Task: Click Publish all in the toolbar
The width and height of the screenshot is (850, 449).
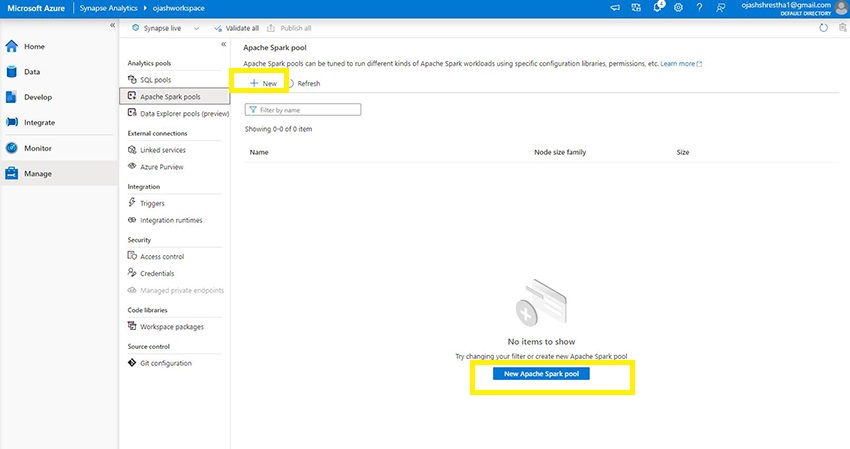Action: (289, 28)
